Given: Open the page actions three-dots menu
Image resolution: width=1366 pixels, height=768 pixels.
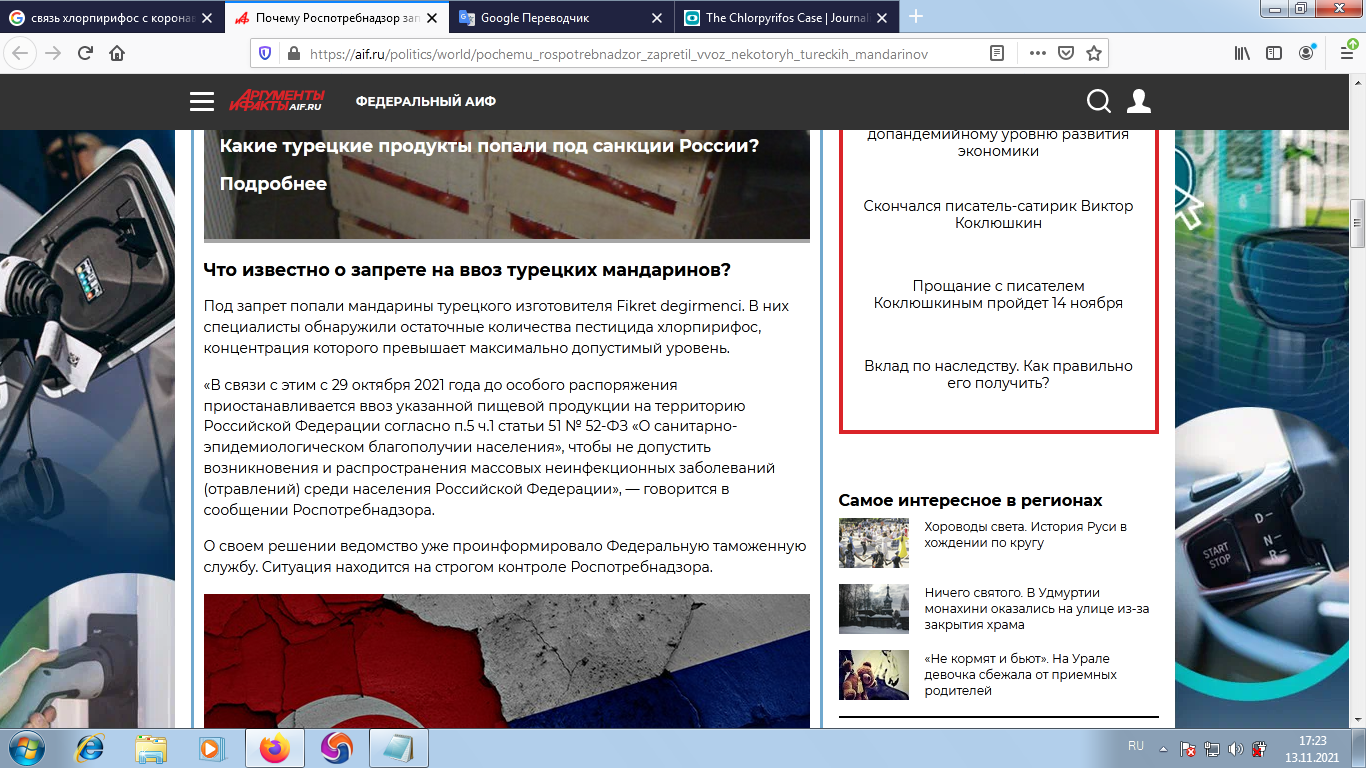Looking at the screenshot, I should (1038, 53).
